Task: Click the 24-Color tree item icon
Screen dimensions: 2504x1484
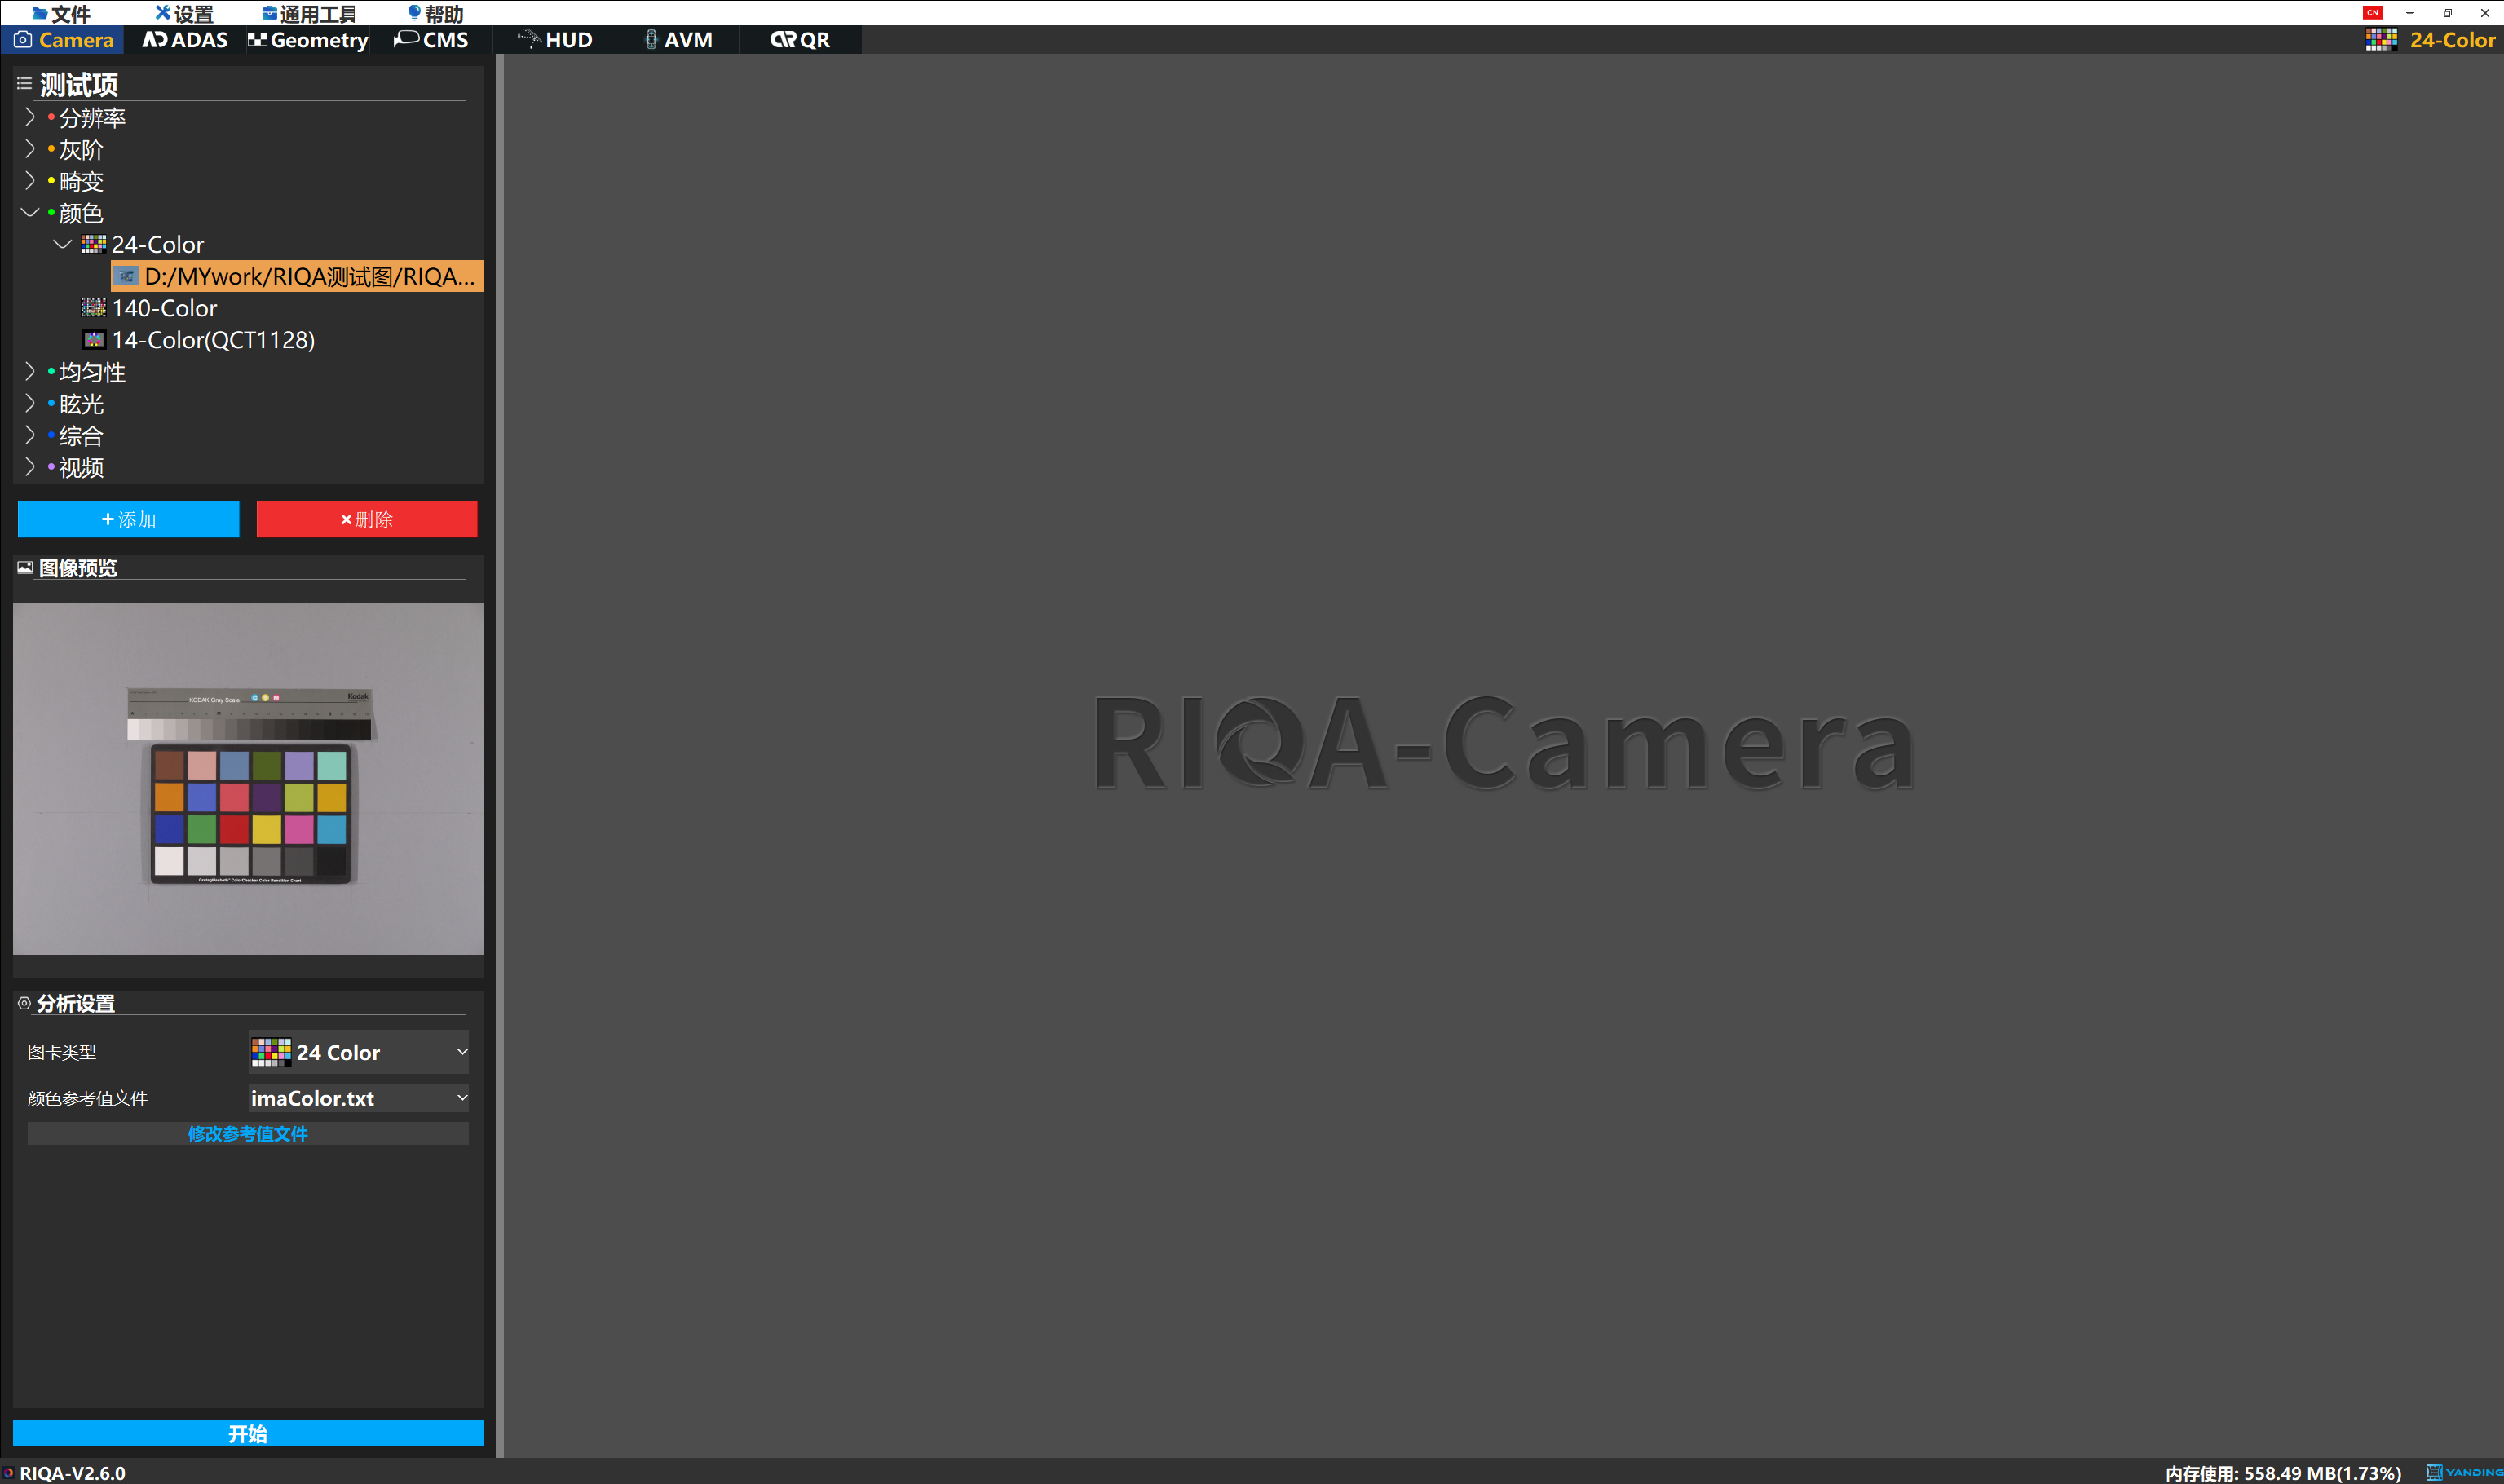Action: [x=93, y=244]
